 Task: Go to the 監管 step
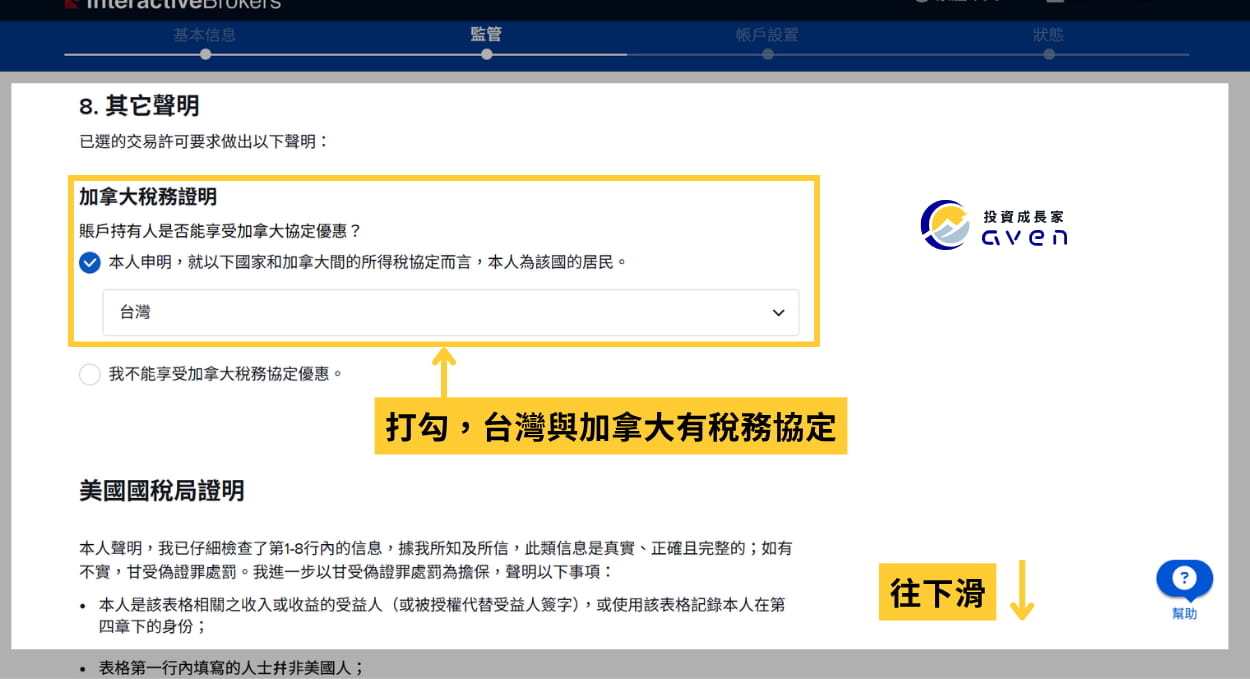[x=486, y=35]
